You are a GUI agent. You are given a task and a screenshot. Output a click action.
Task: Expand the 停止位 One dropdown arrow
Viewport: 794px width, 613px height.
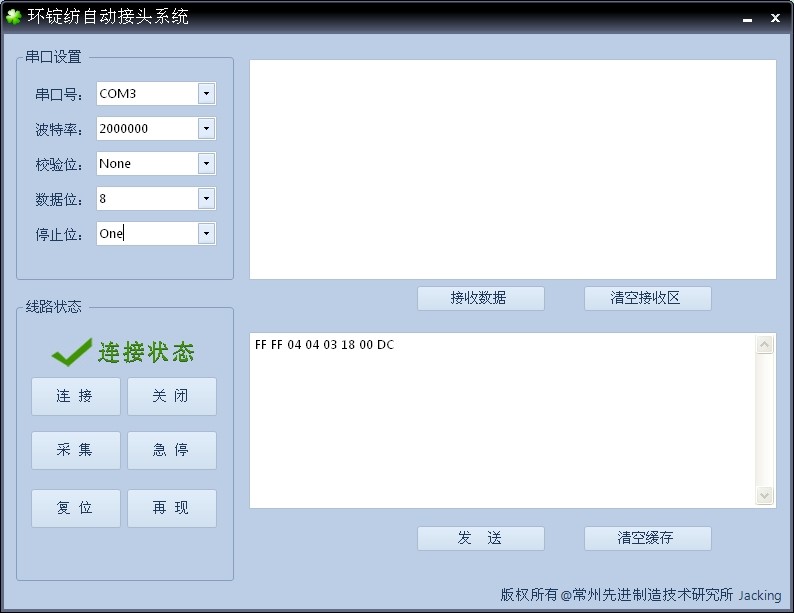(206, 233)
